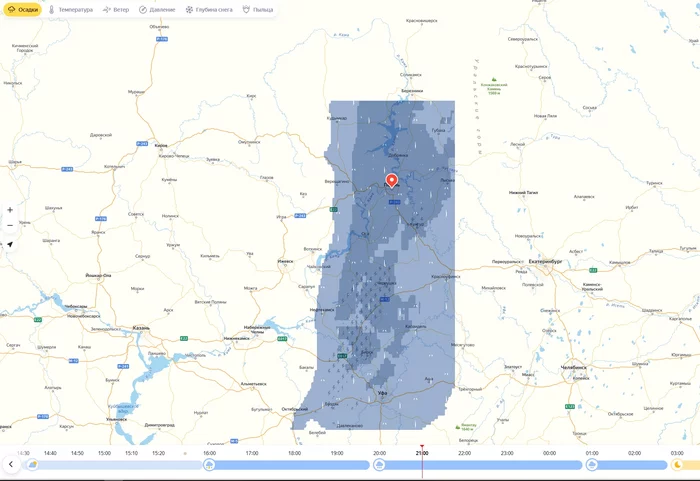Image resolution: width=700 pixels, height=481 pixels.
Task: Zoom out with the minus button
Action: point(10,226)
